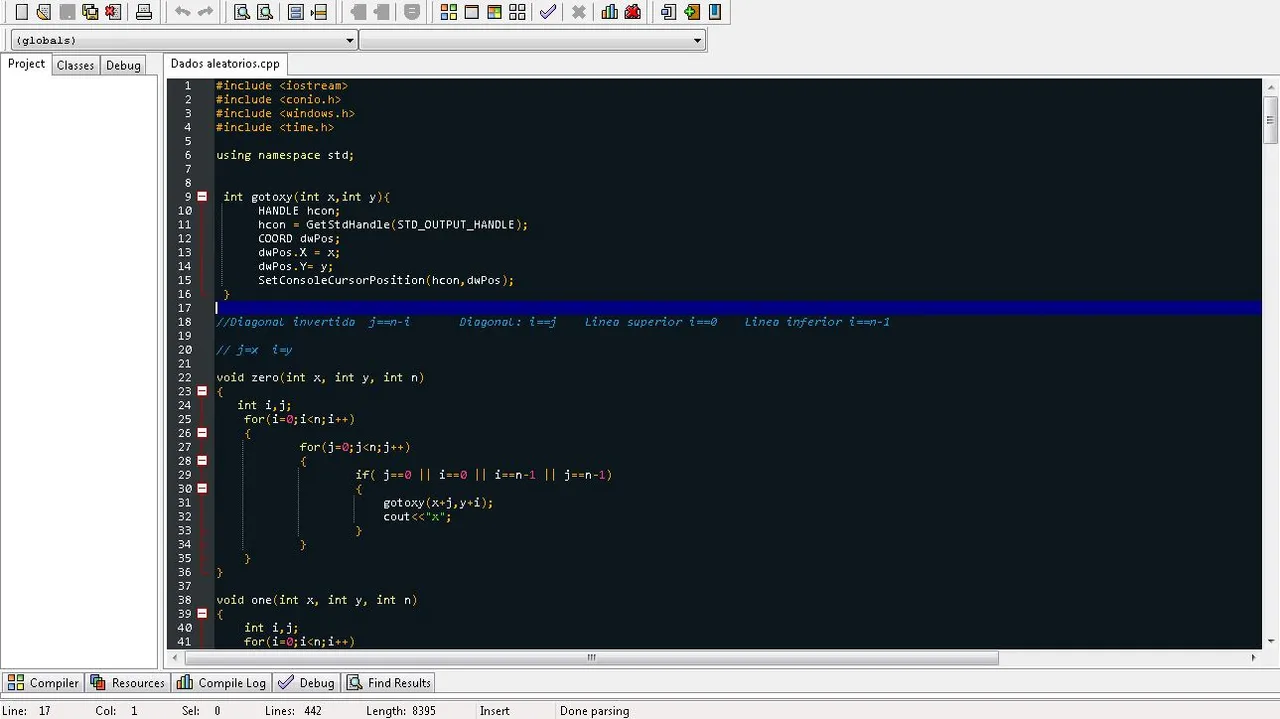Click the Open file toolbar icon
Screen dimensions: 1280x719
coord(44,12)
